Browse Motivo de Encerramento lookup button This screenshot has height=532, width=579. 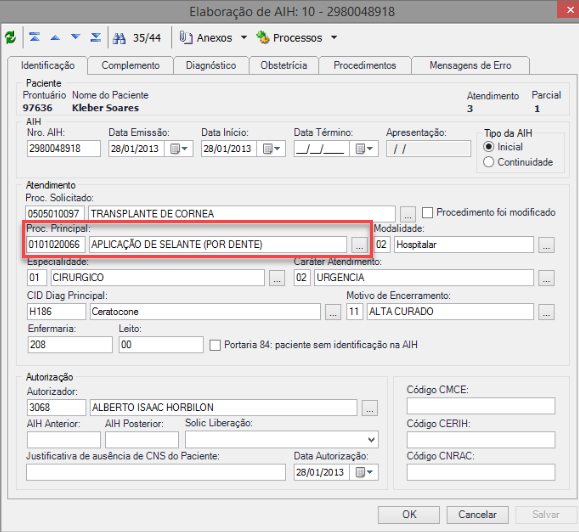point(546,312)
